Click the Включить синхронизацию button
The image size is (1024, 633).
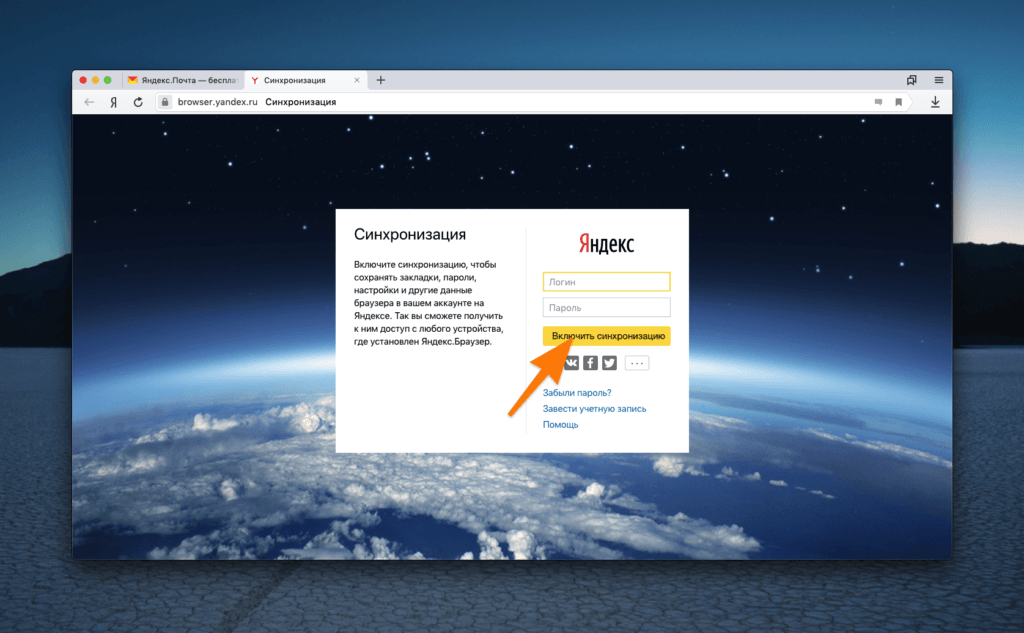(x=607, y=336)
